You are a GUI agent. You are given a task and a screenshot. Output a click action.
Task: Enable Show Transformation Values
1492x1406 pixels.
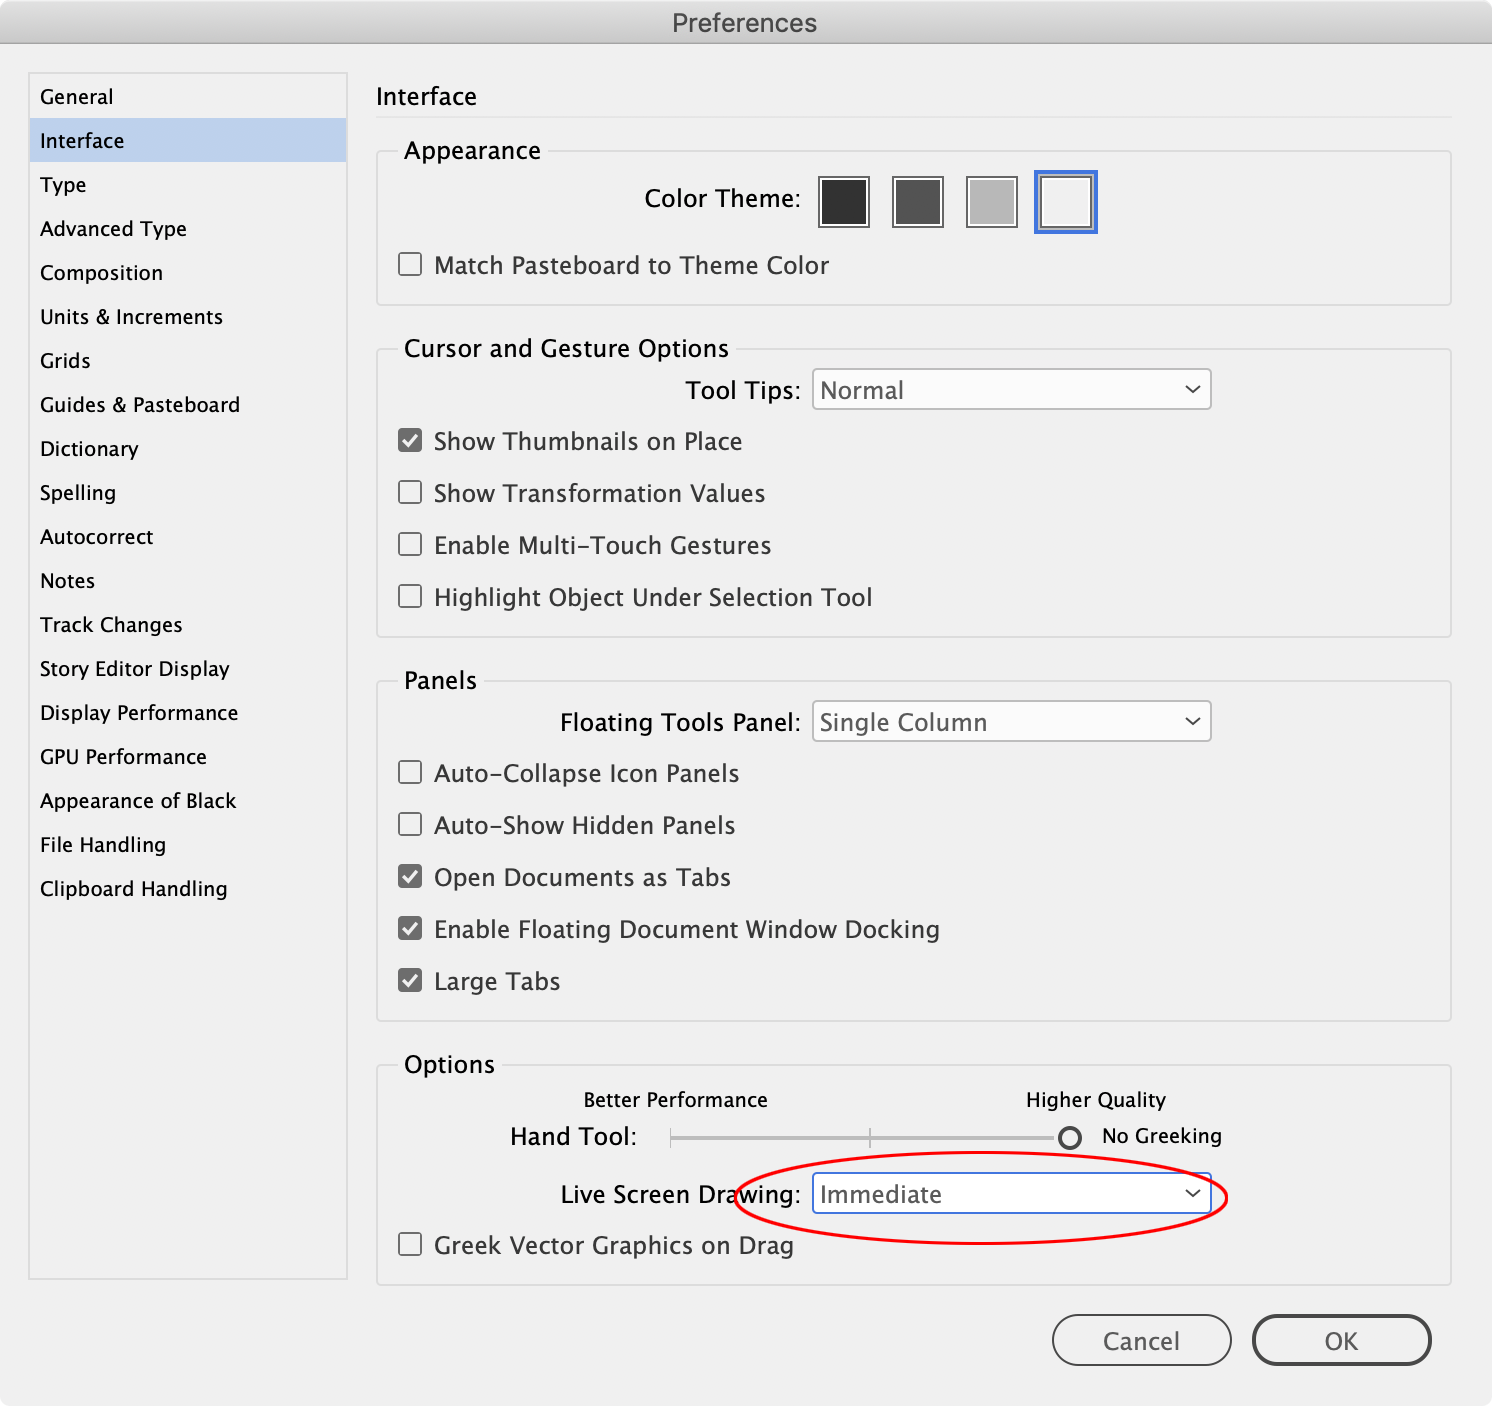[410, 492]
